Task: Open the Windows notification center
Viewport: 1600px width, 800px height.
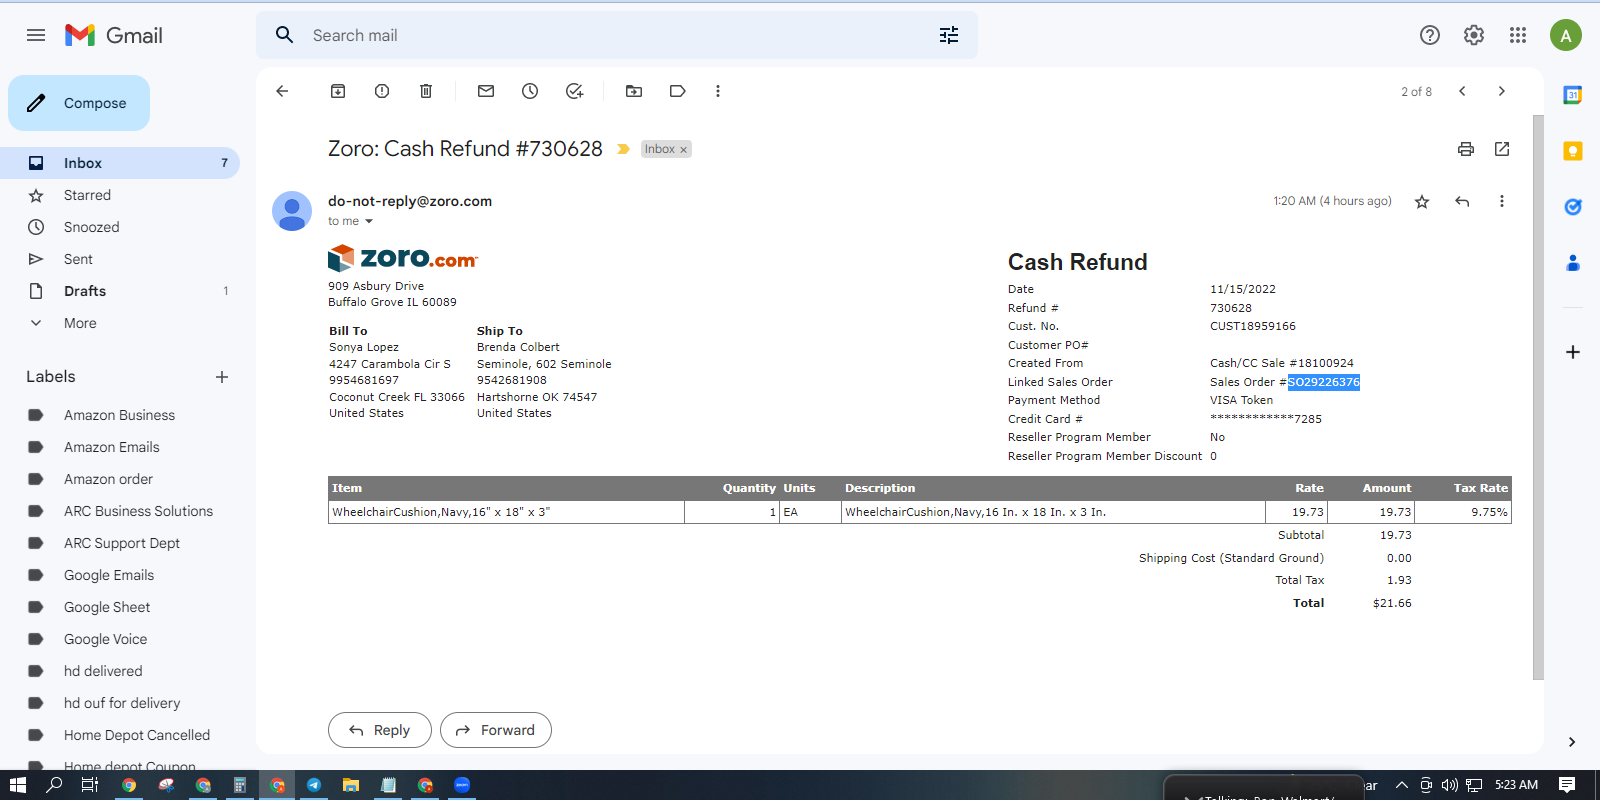Action: (1567, 785)
